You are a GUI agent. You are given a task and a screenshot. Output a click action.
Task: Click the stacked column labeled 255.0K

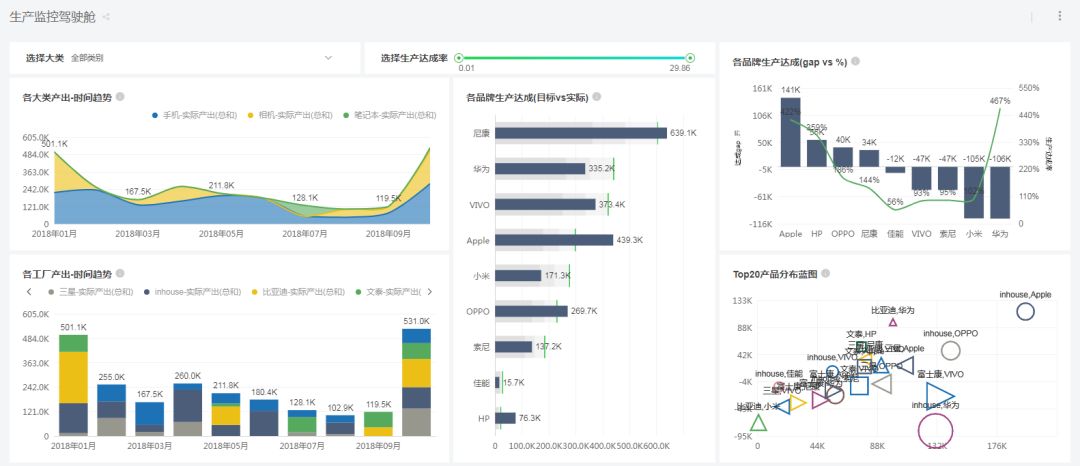pos(112,410)
